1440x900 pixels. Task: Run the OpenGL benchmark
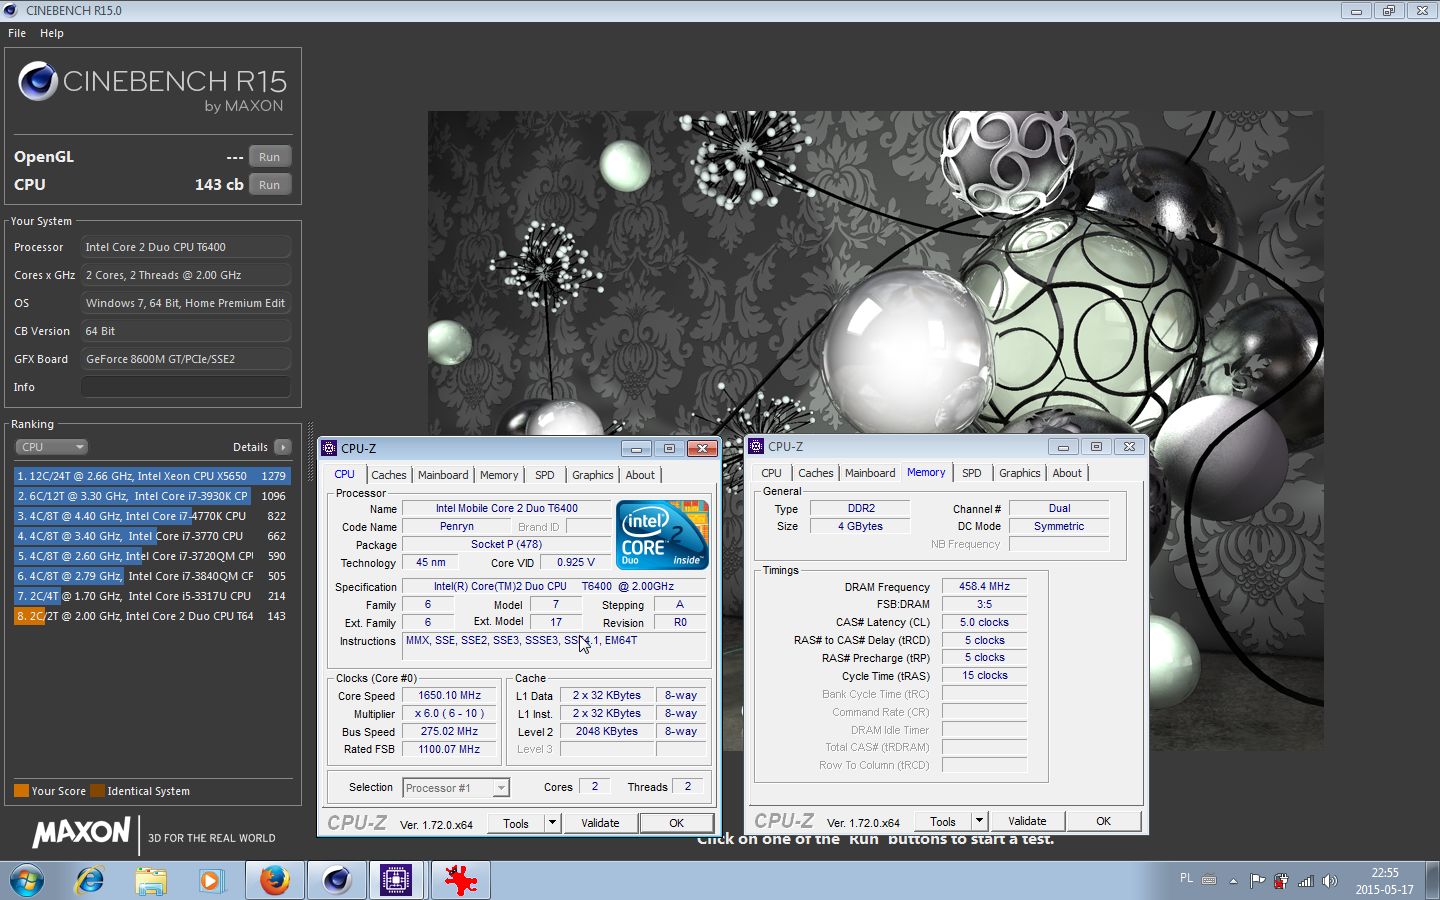pos(270,157)
